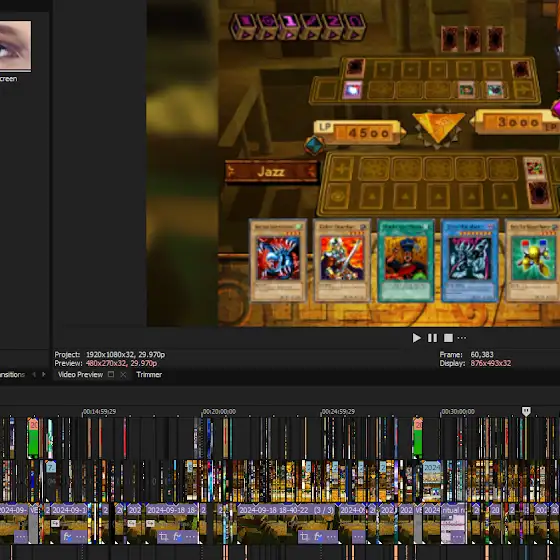Open the ellipsis menu on the light ritual clip

457,536
